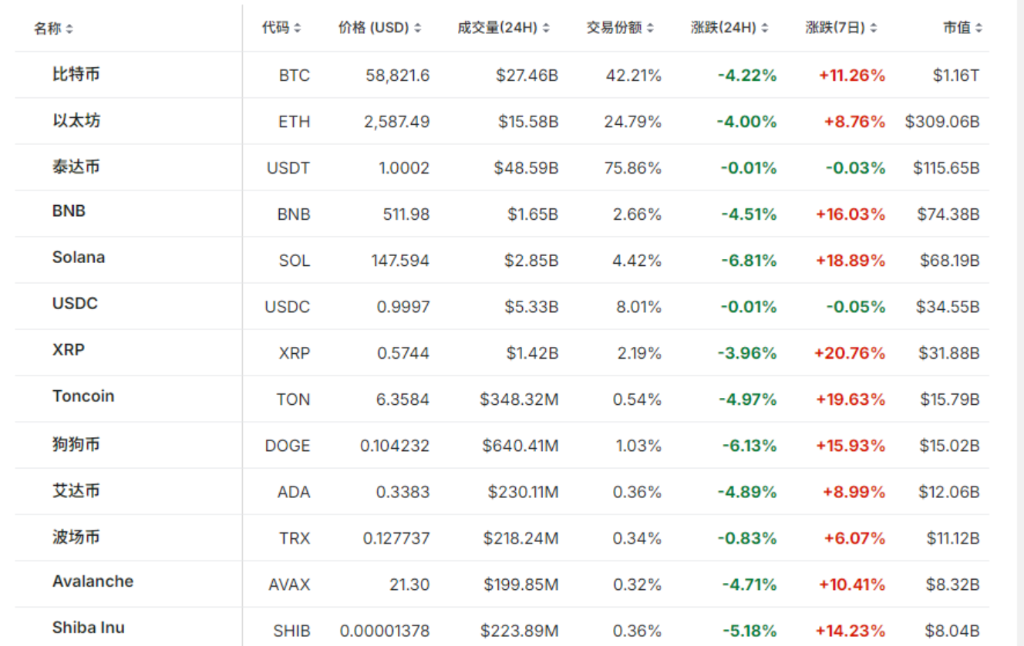Sort by the 名称 column sort arrows
1024x646 pixels.
coord(69,29)
